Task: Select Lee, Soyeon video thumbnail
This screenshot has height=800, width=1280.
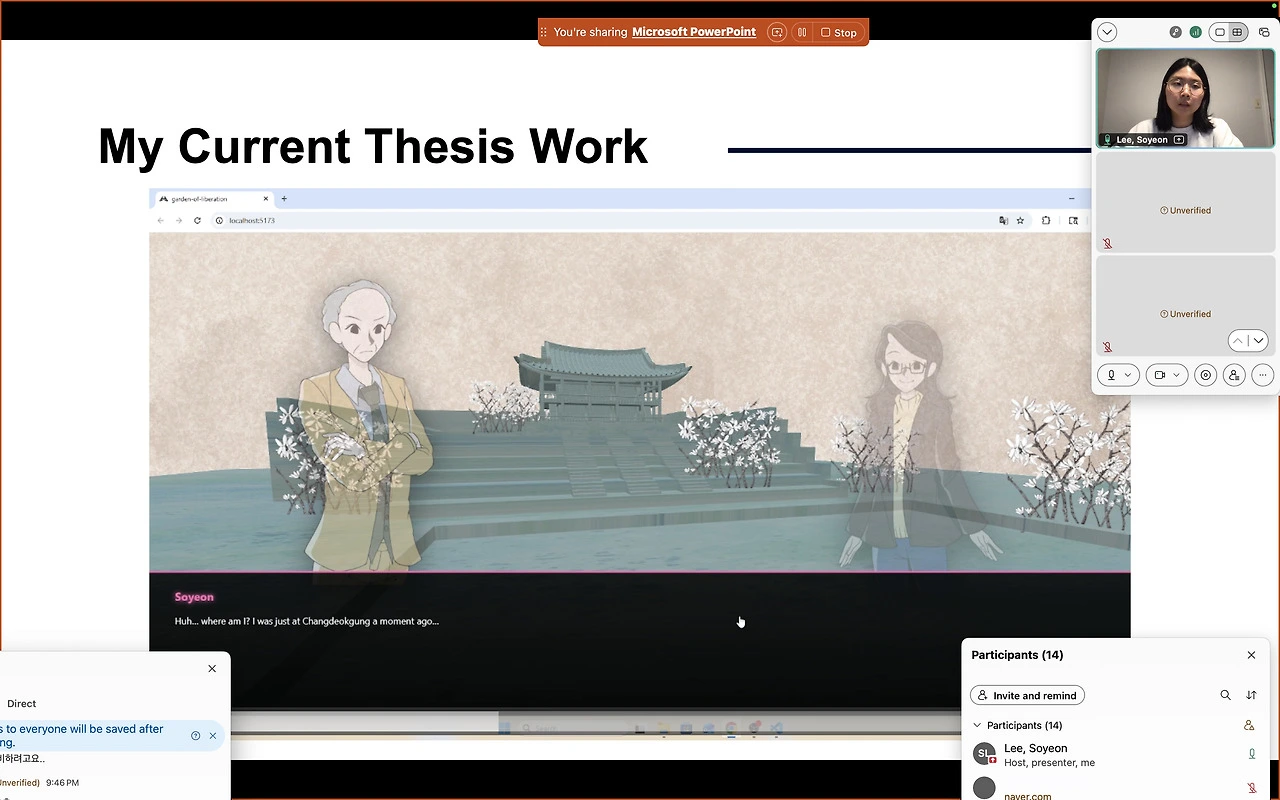Action: 1185,98
